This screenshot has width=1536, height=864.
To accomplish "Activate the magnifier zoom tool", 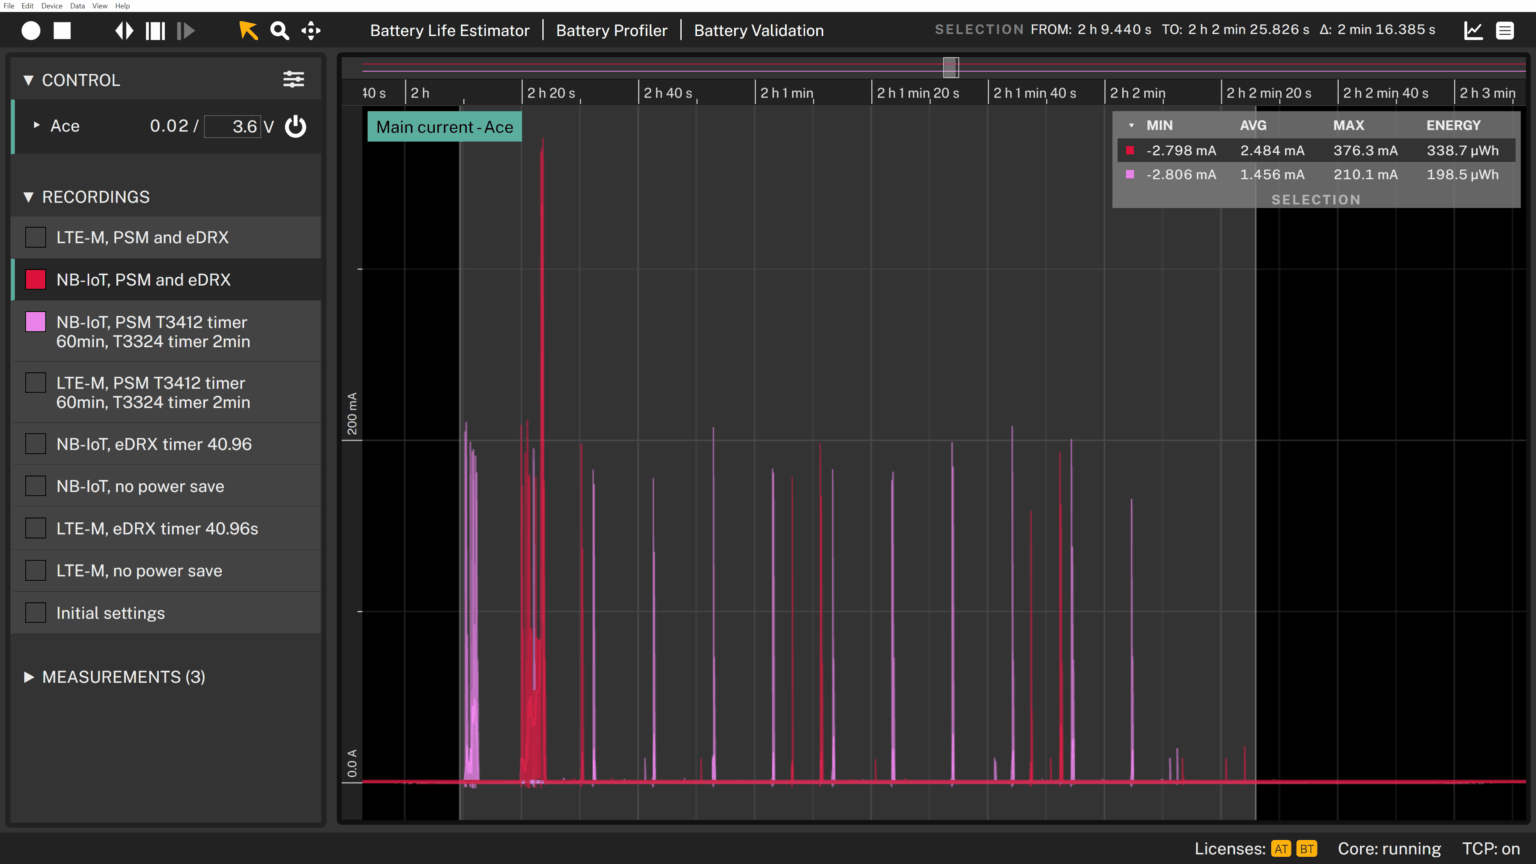I will coord(280,31).
